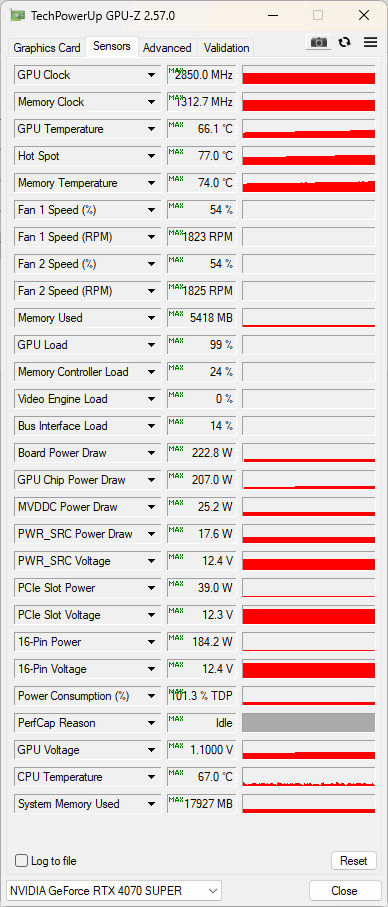Take a screenshot with the camera icon
The width and height of the screenshot is (388, 907).
click(318, 42)
